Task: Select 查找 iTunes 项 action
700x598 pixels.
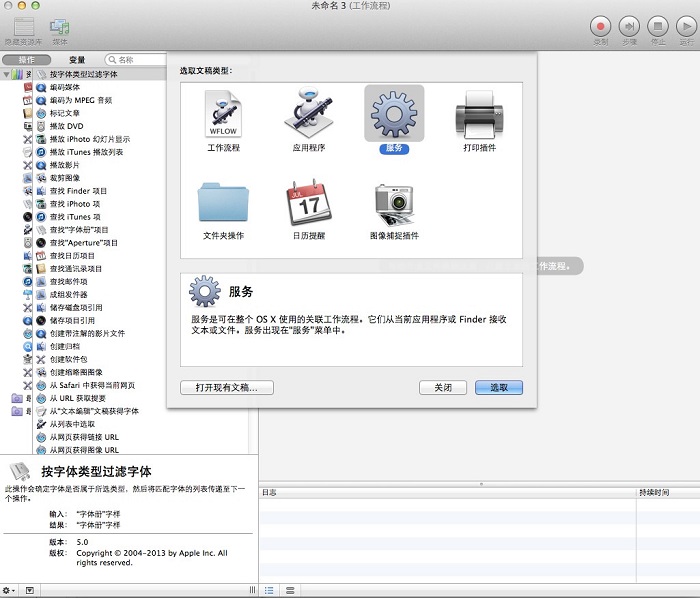Action: 100,217
